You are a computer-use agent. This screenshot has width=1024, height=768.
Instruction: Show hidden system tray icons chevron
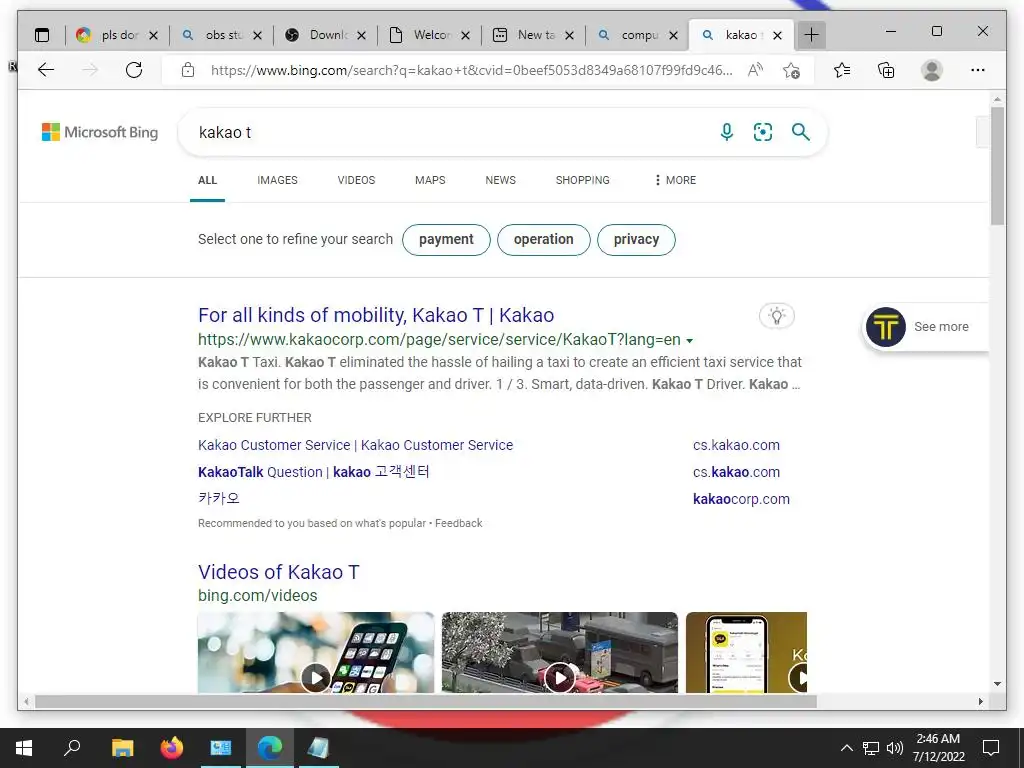846,748
